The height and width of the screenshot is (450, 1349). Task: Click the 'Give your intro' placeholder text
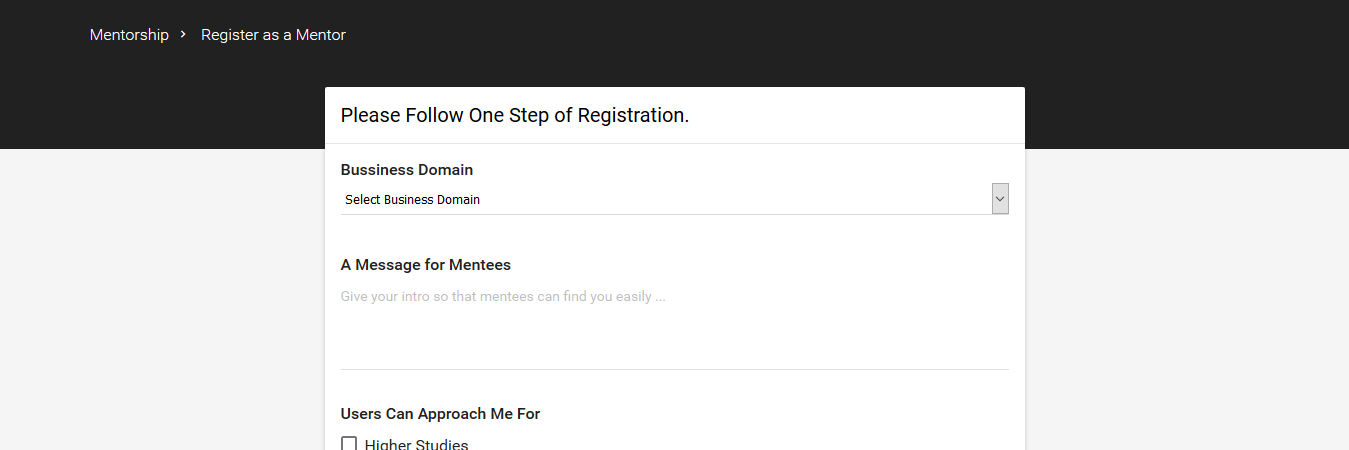coord(502,297)
